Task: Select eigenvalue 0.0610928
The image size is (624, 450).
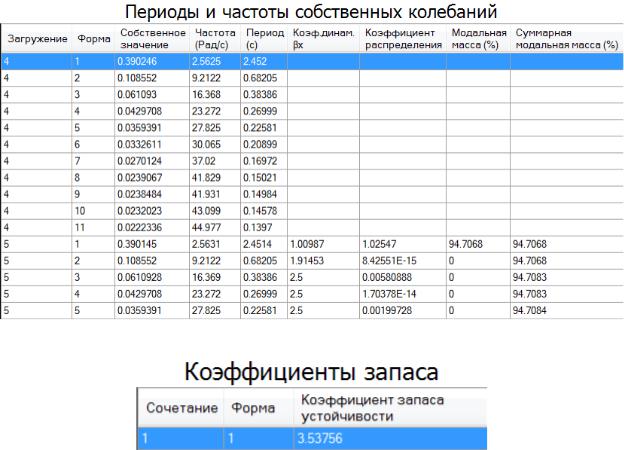Action: click(152, 277)
